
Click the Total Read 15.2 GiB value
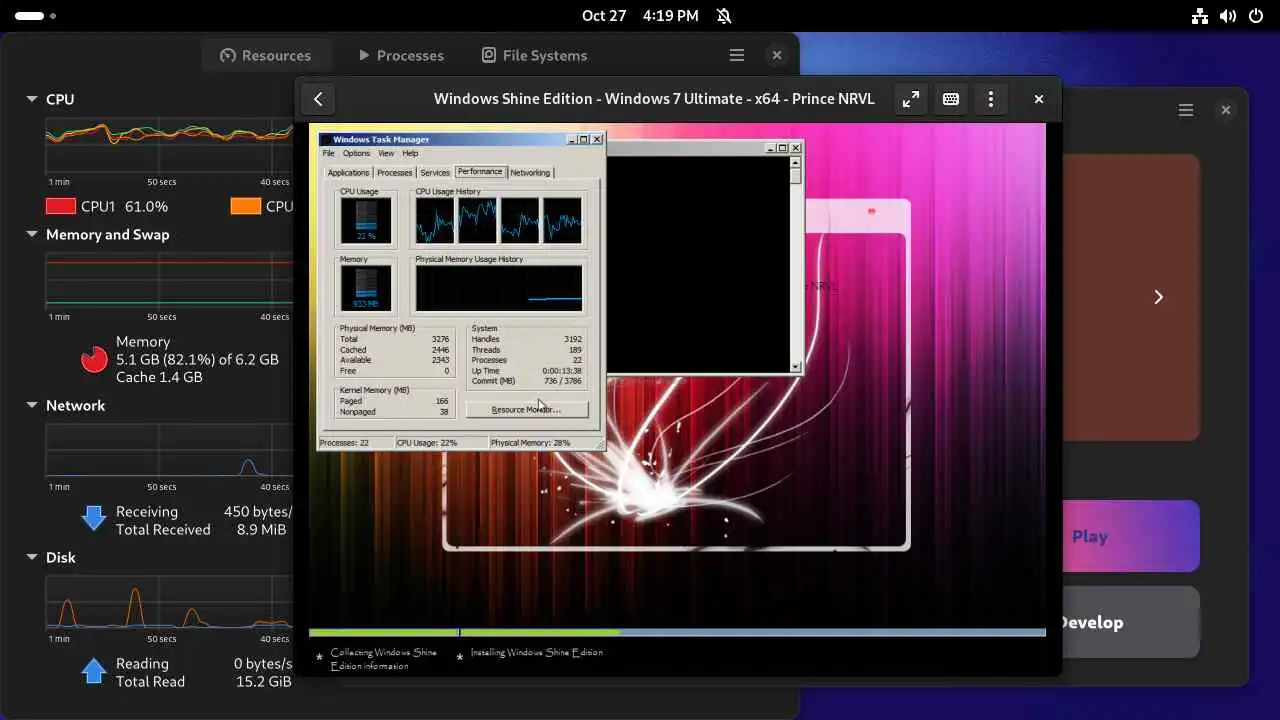pos(264,681)
